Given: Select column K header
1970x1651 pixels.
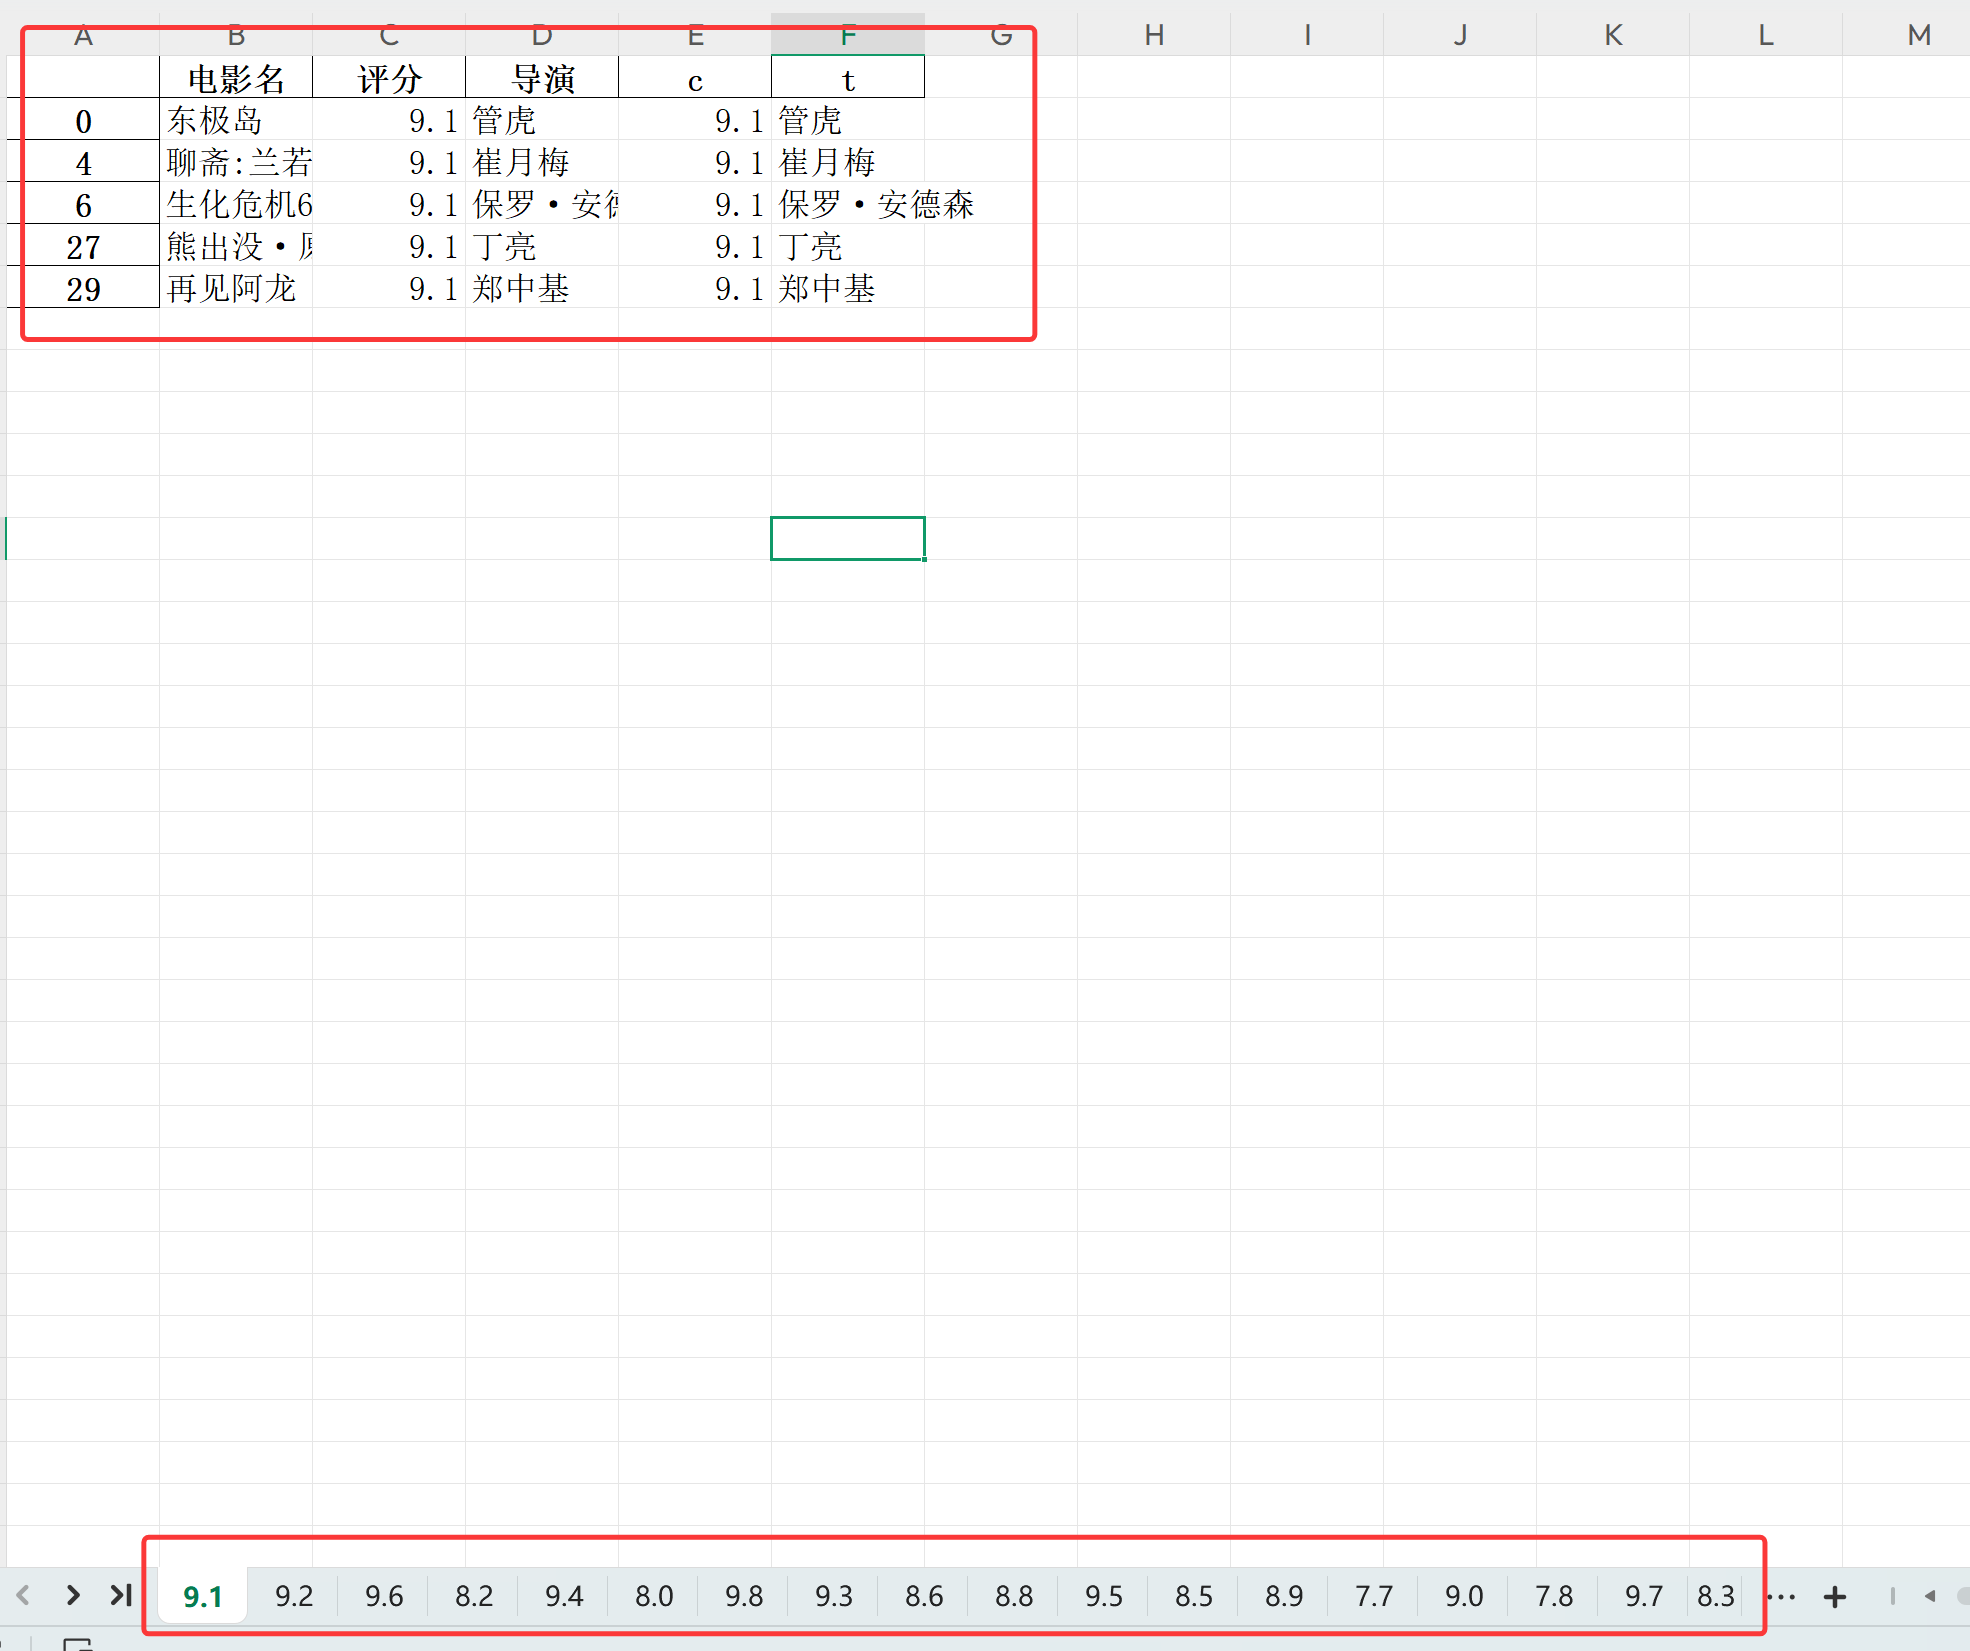Looking at the screenshot, I should pyautogui.click(x=1612, y=35).
